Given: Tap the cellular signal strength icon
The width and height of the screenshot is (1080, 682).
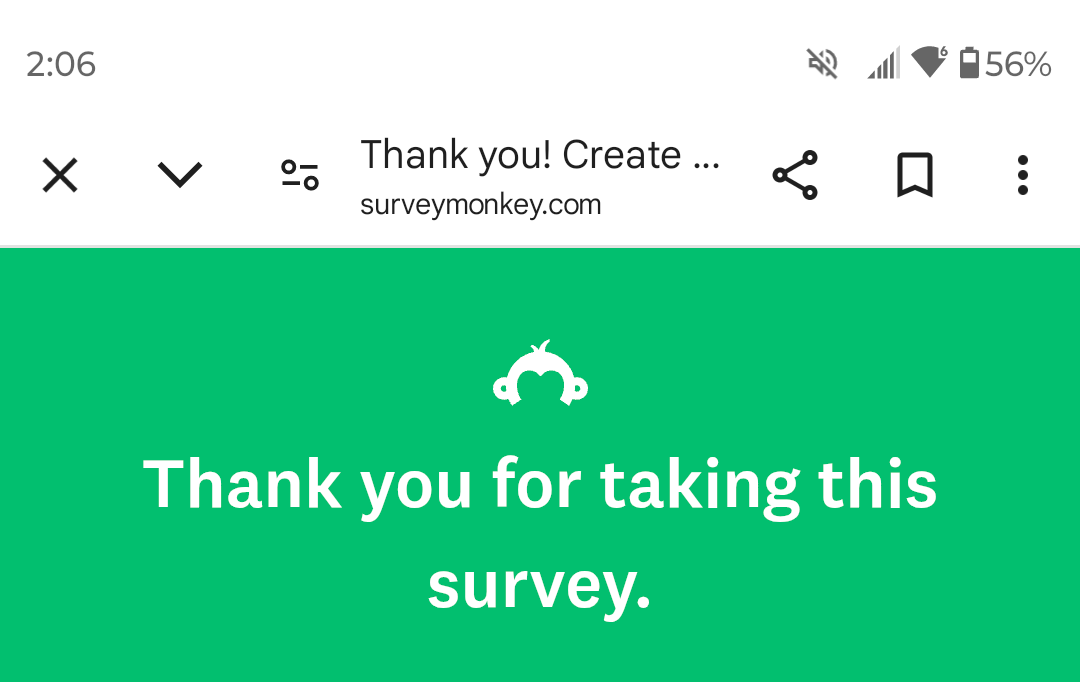Looking at the screenshot, I should tap(883, 64).
